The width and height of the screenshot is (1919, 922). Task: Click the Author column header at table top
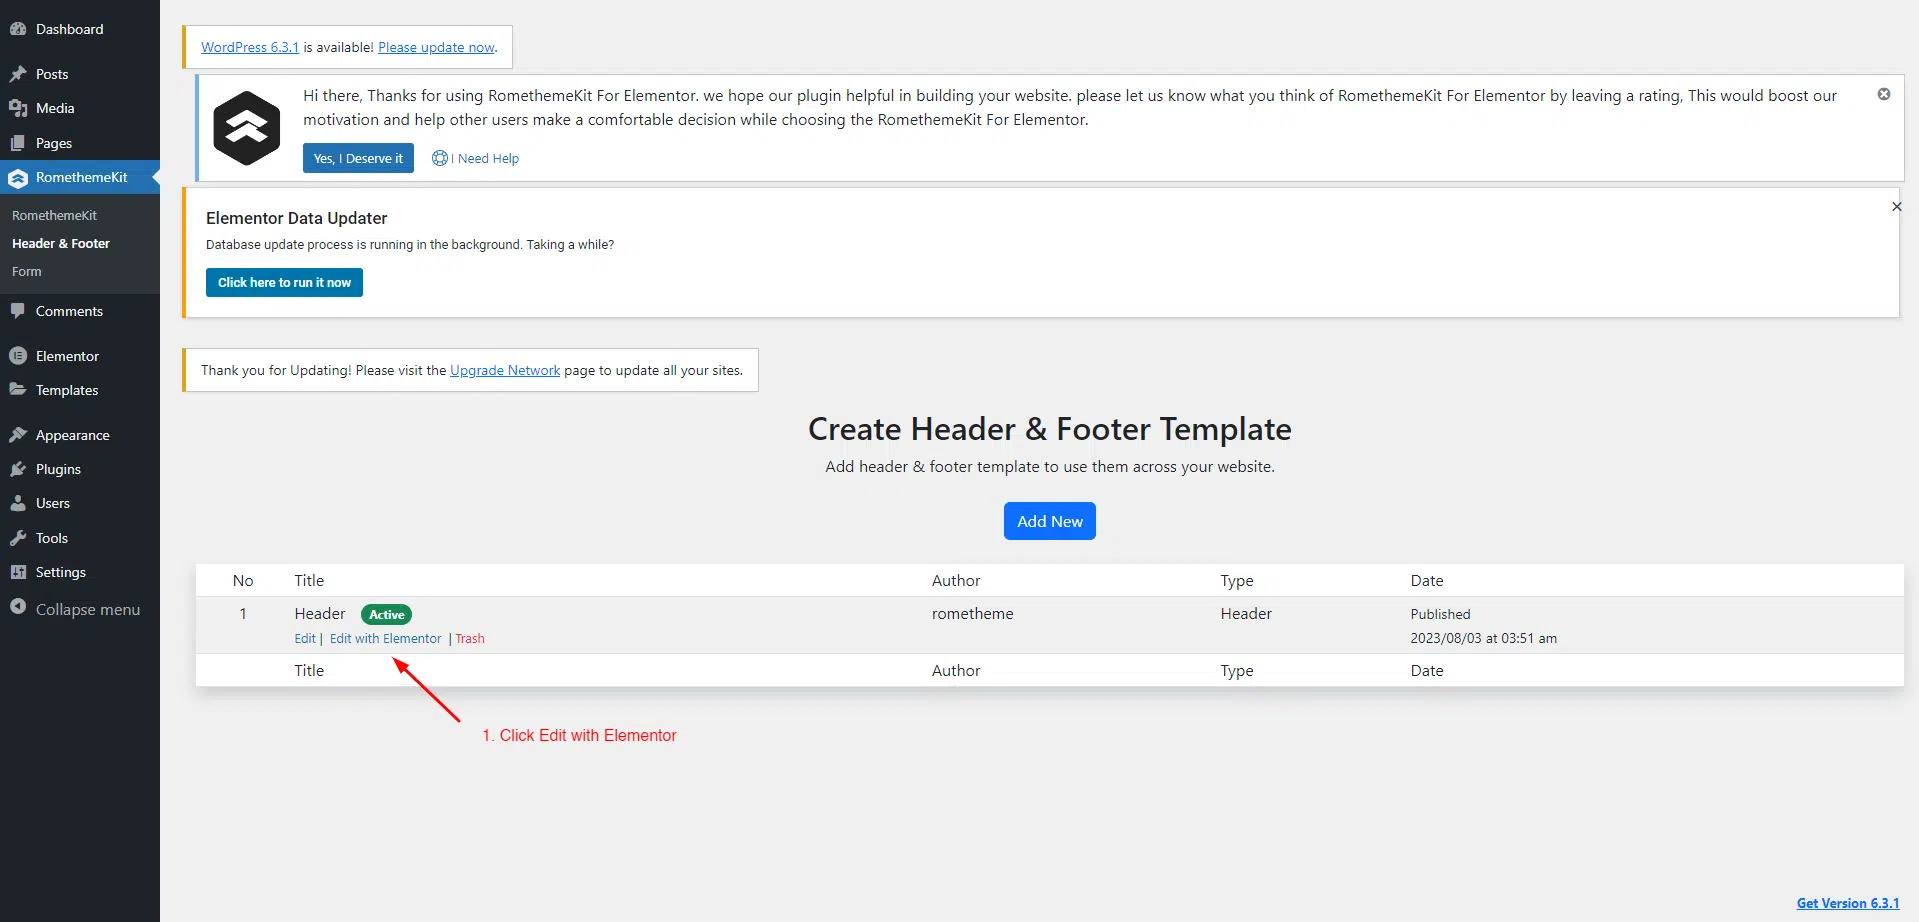[x=956, y=580]
